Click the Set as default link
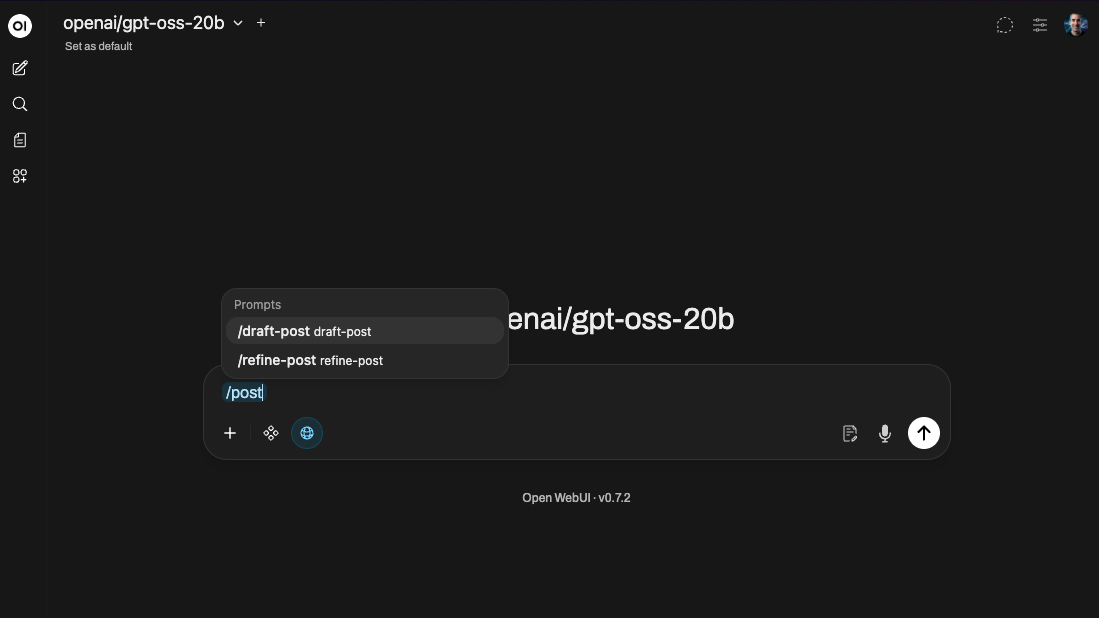The height and width of the screenshot is (618, 1099). pos(99,46)
